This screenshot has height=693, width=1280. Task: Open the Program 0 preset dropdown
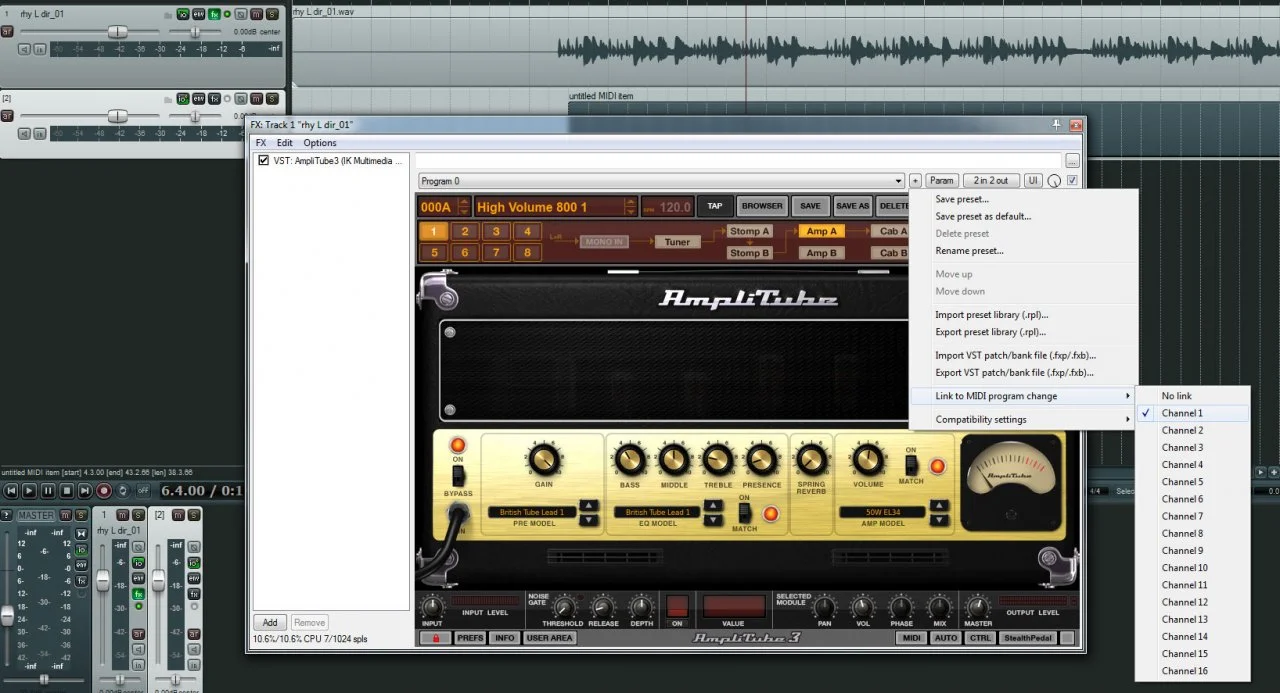pos(661,181)
